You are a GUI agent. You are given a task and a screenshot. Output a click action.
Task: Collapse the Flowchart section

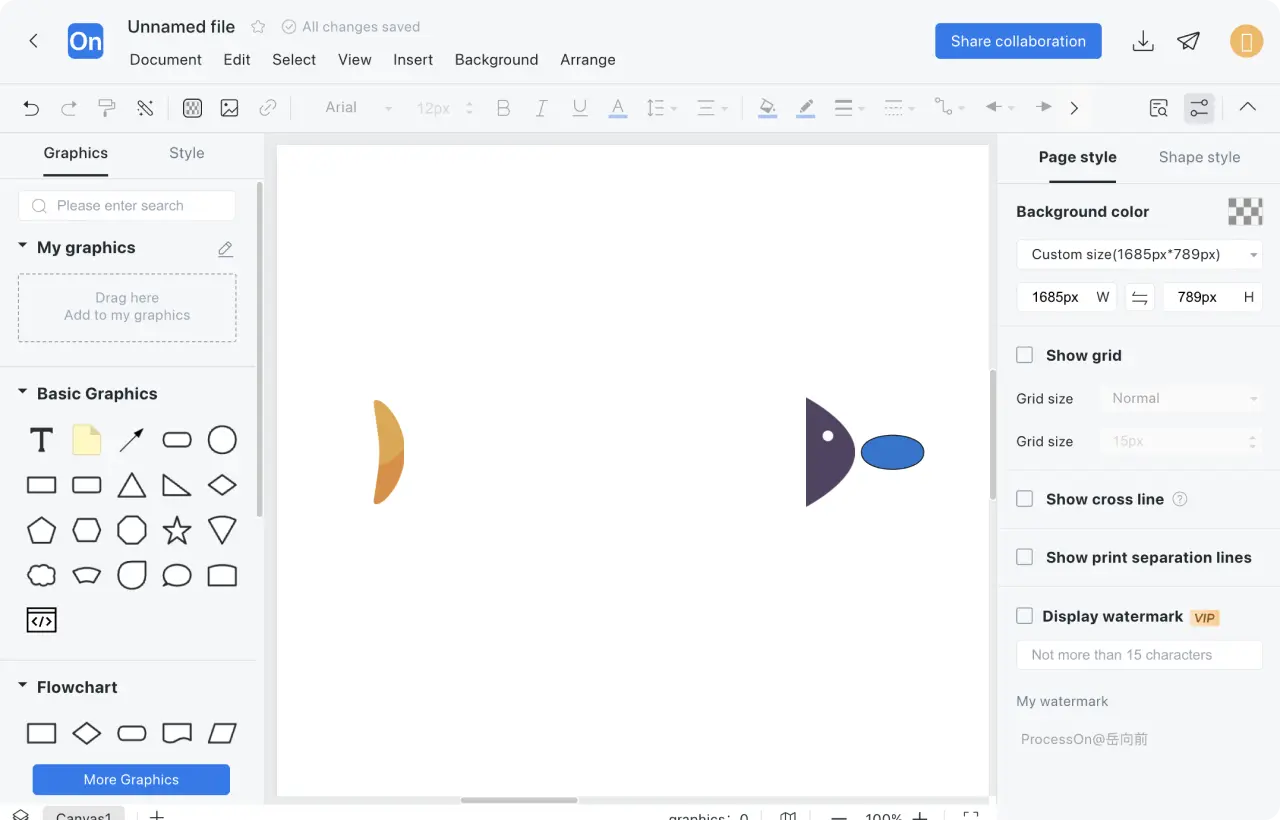click(22, 687)
